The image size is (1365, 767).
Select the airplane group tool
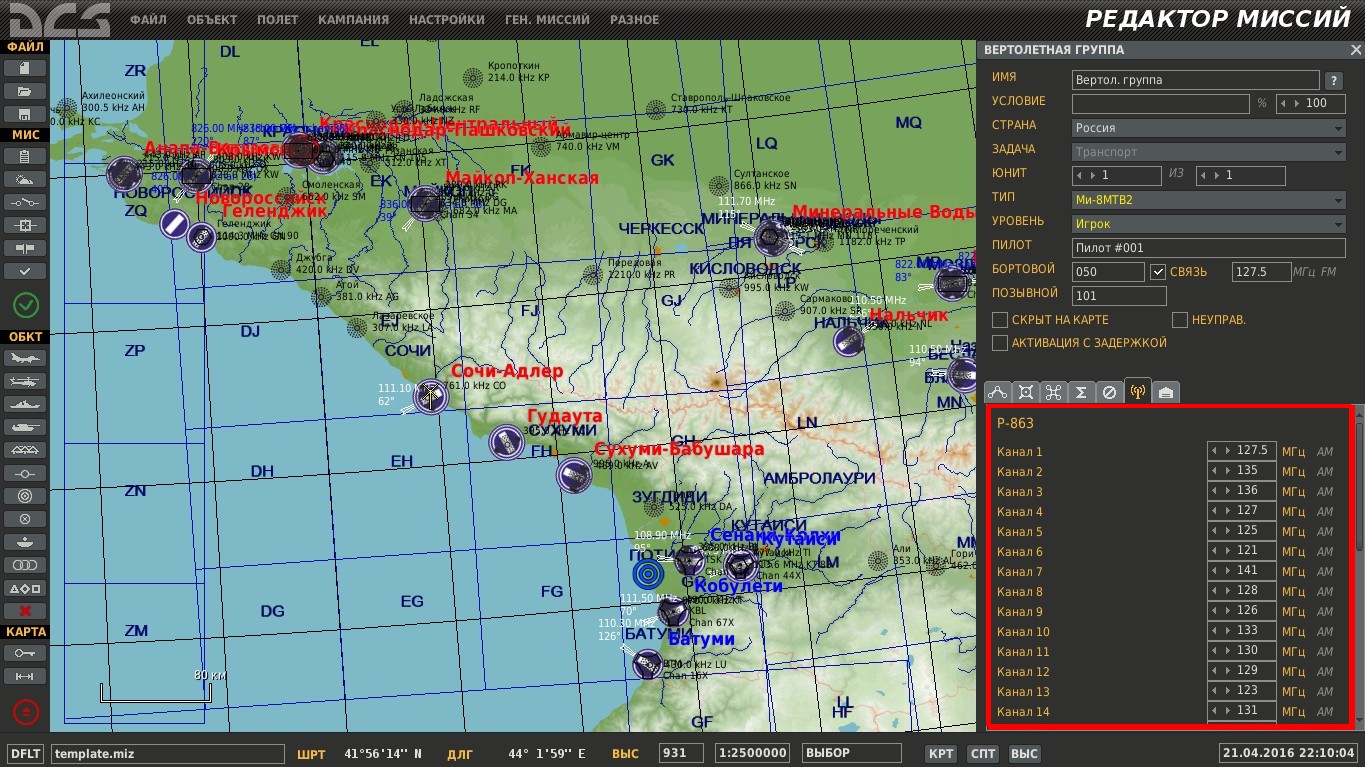[x=25, y=358]
